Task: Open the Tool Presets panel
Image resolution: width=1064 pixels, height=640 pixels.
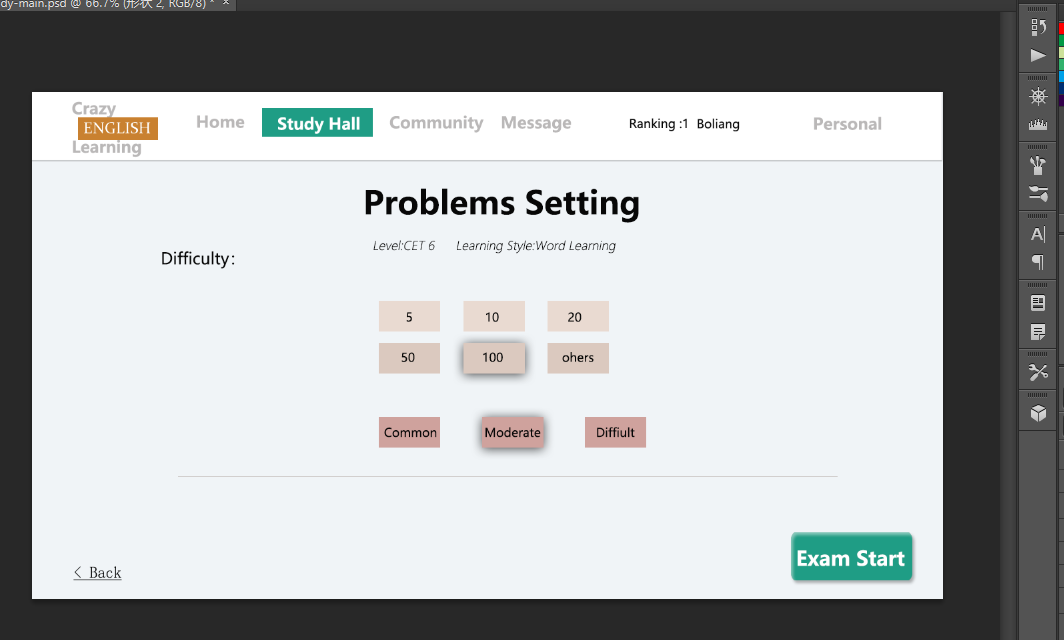Action: click(x=1038, y=372)
